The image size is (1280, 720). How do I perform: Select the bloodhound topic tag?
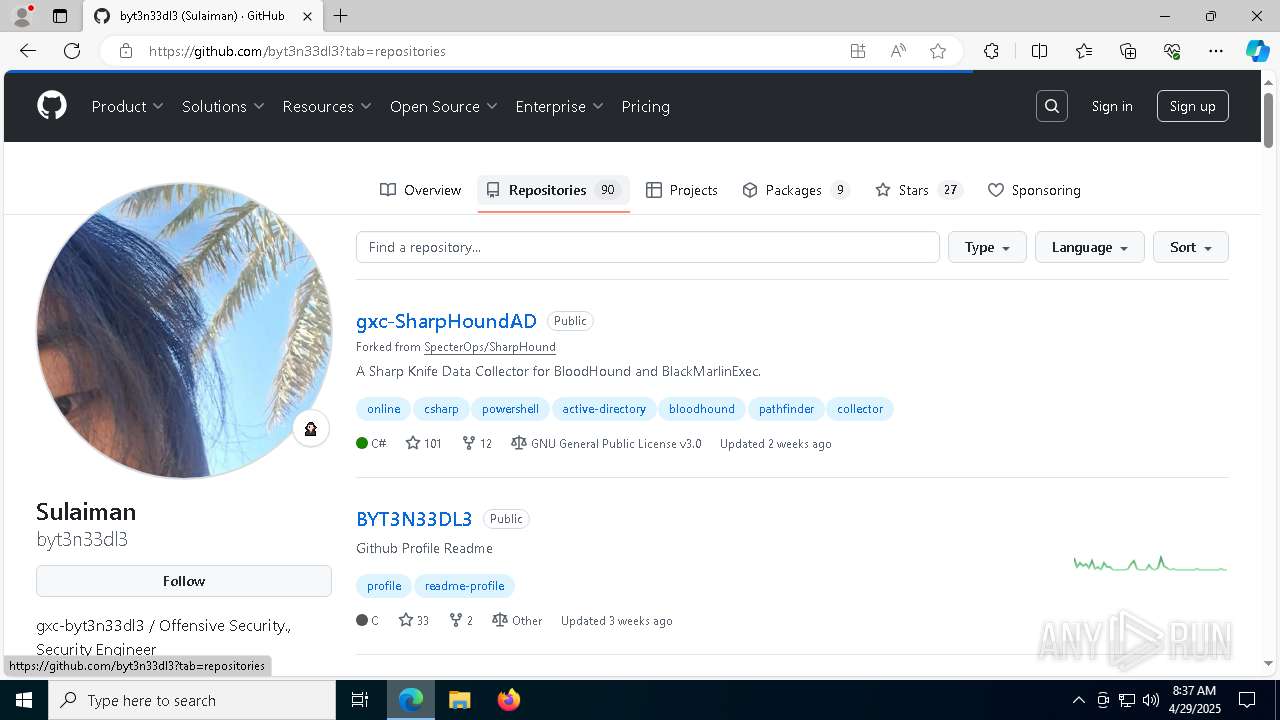[x=702, y=409]
